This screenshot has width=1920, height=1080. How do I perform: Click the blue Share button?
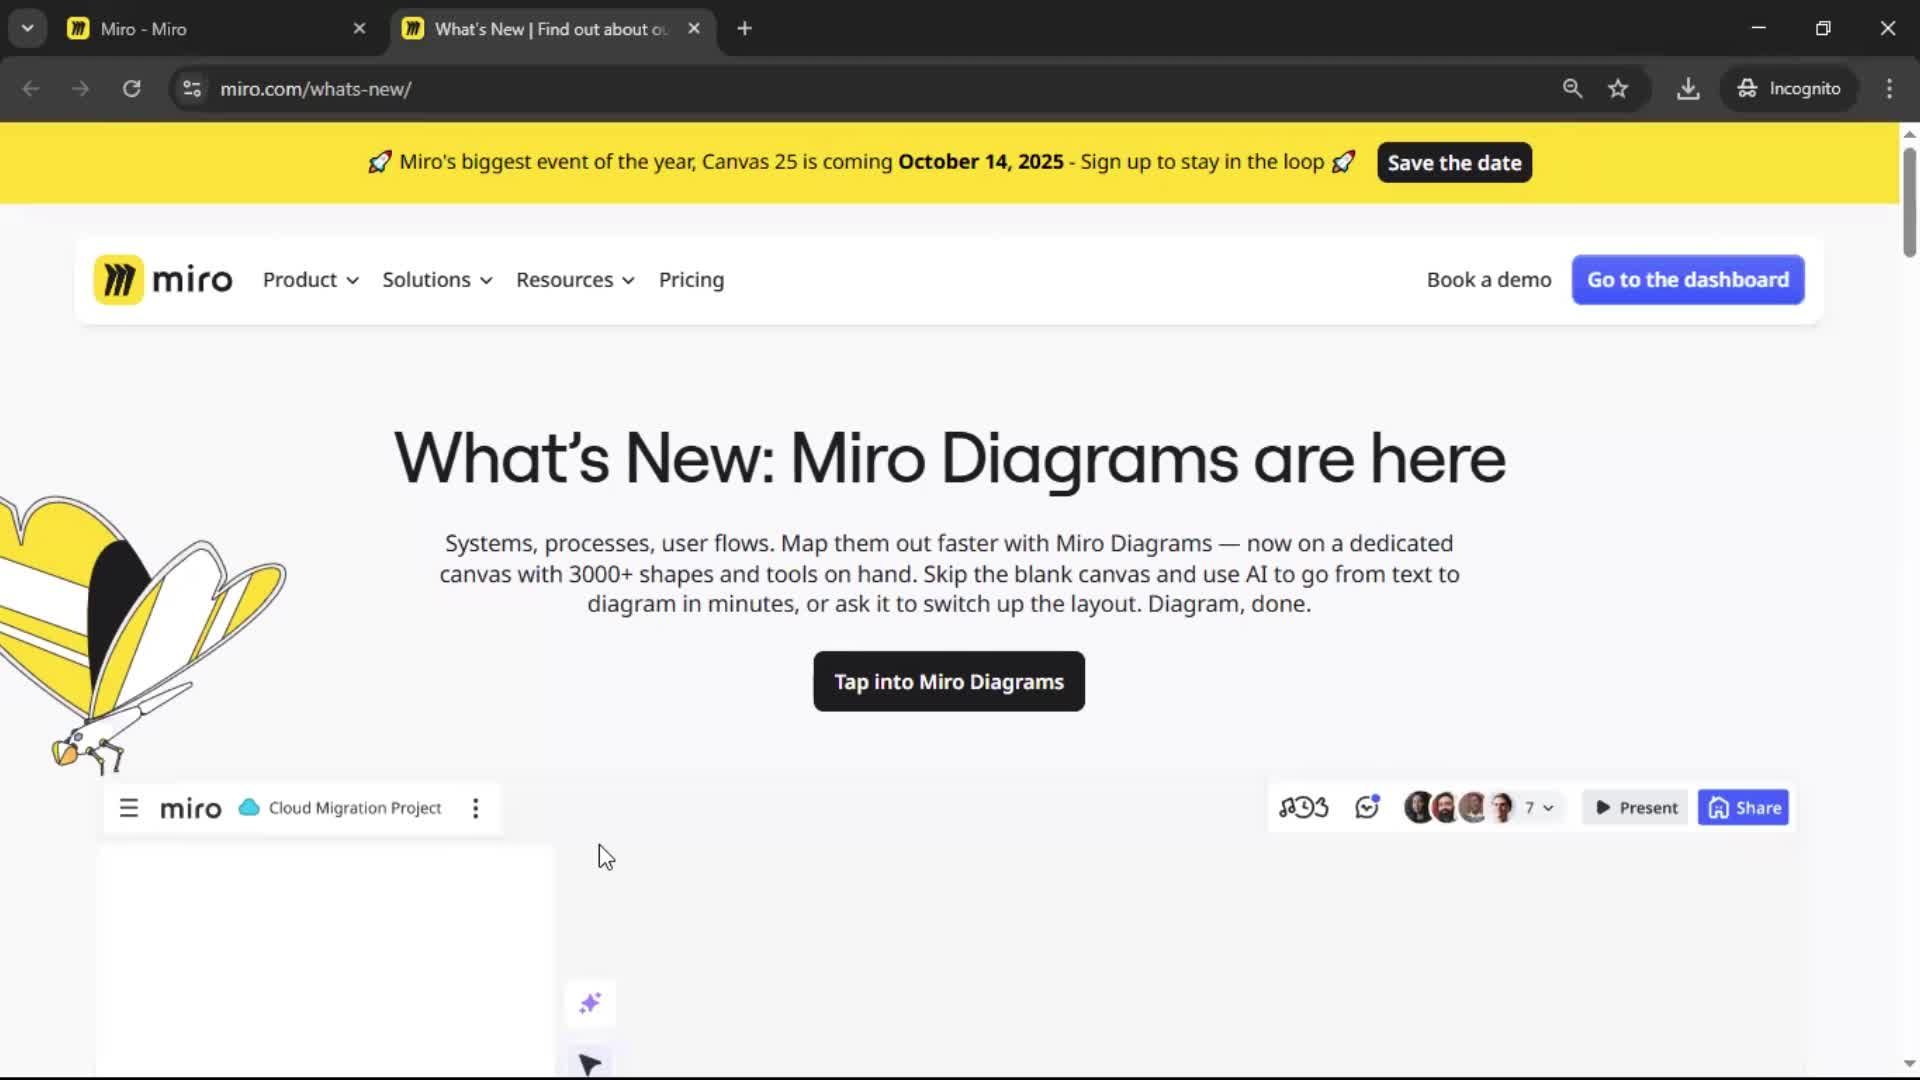[x=1743, y=808]
